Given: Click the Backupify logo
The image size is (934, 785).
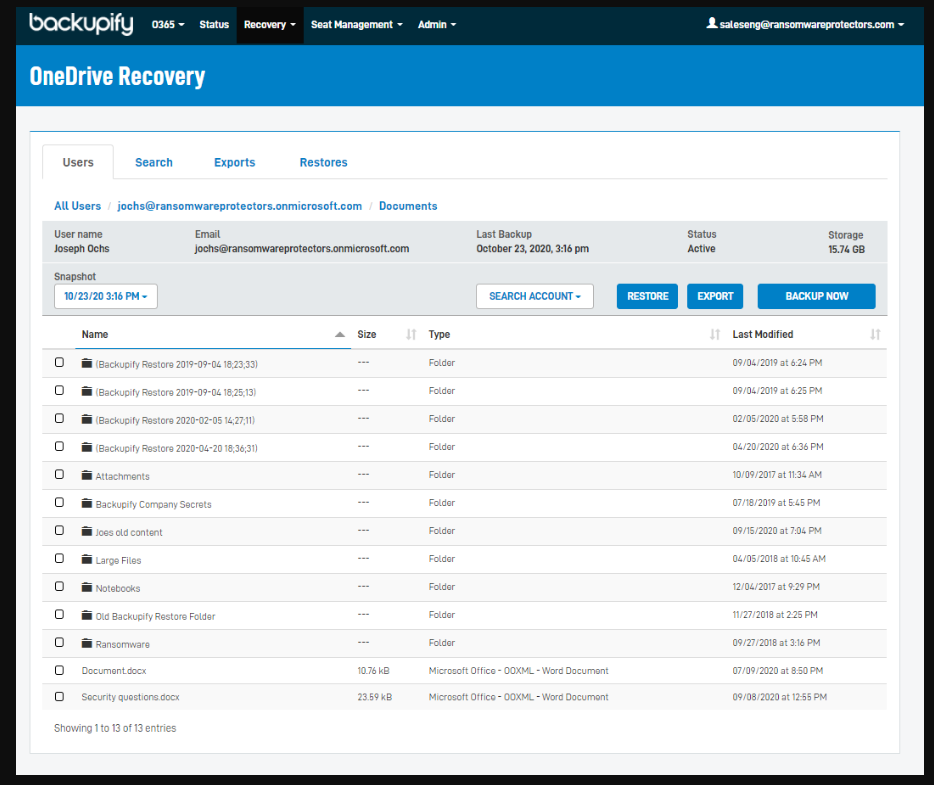Looking at the screenshot, I should 80,24.
